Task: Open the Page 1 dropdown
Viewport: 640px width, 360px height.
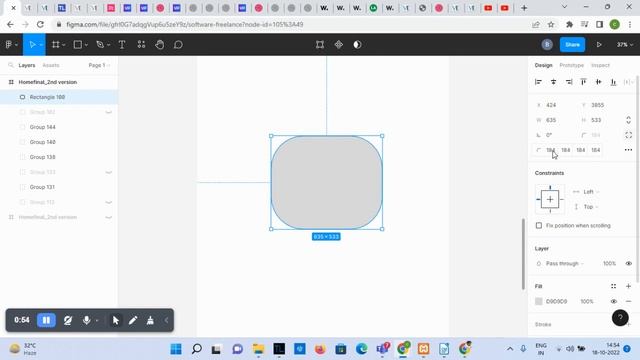Action: [99, 65]
